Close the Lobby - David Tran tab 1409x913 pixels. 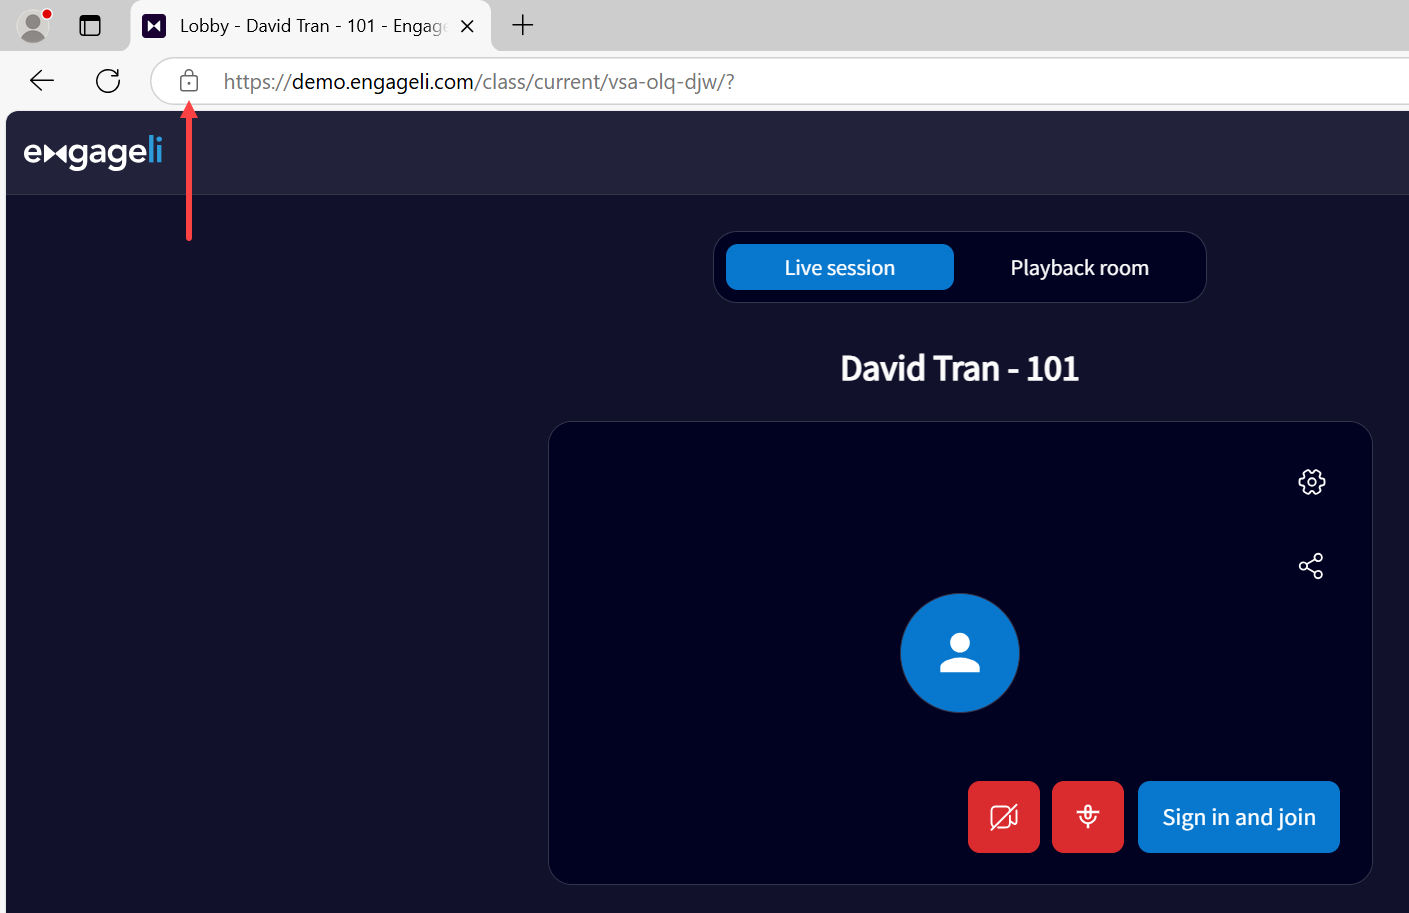pyautogui.click(x=467, y=26)
